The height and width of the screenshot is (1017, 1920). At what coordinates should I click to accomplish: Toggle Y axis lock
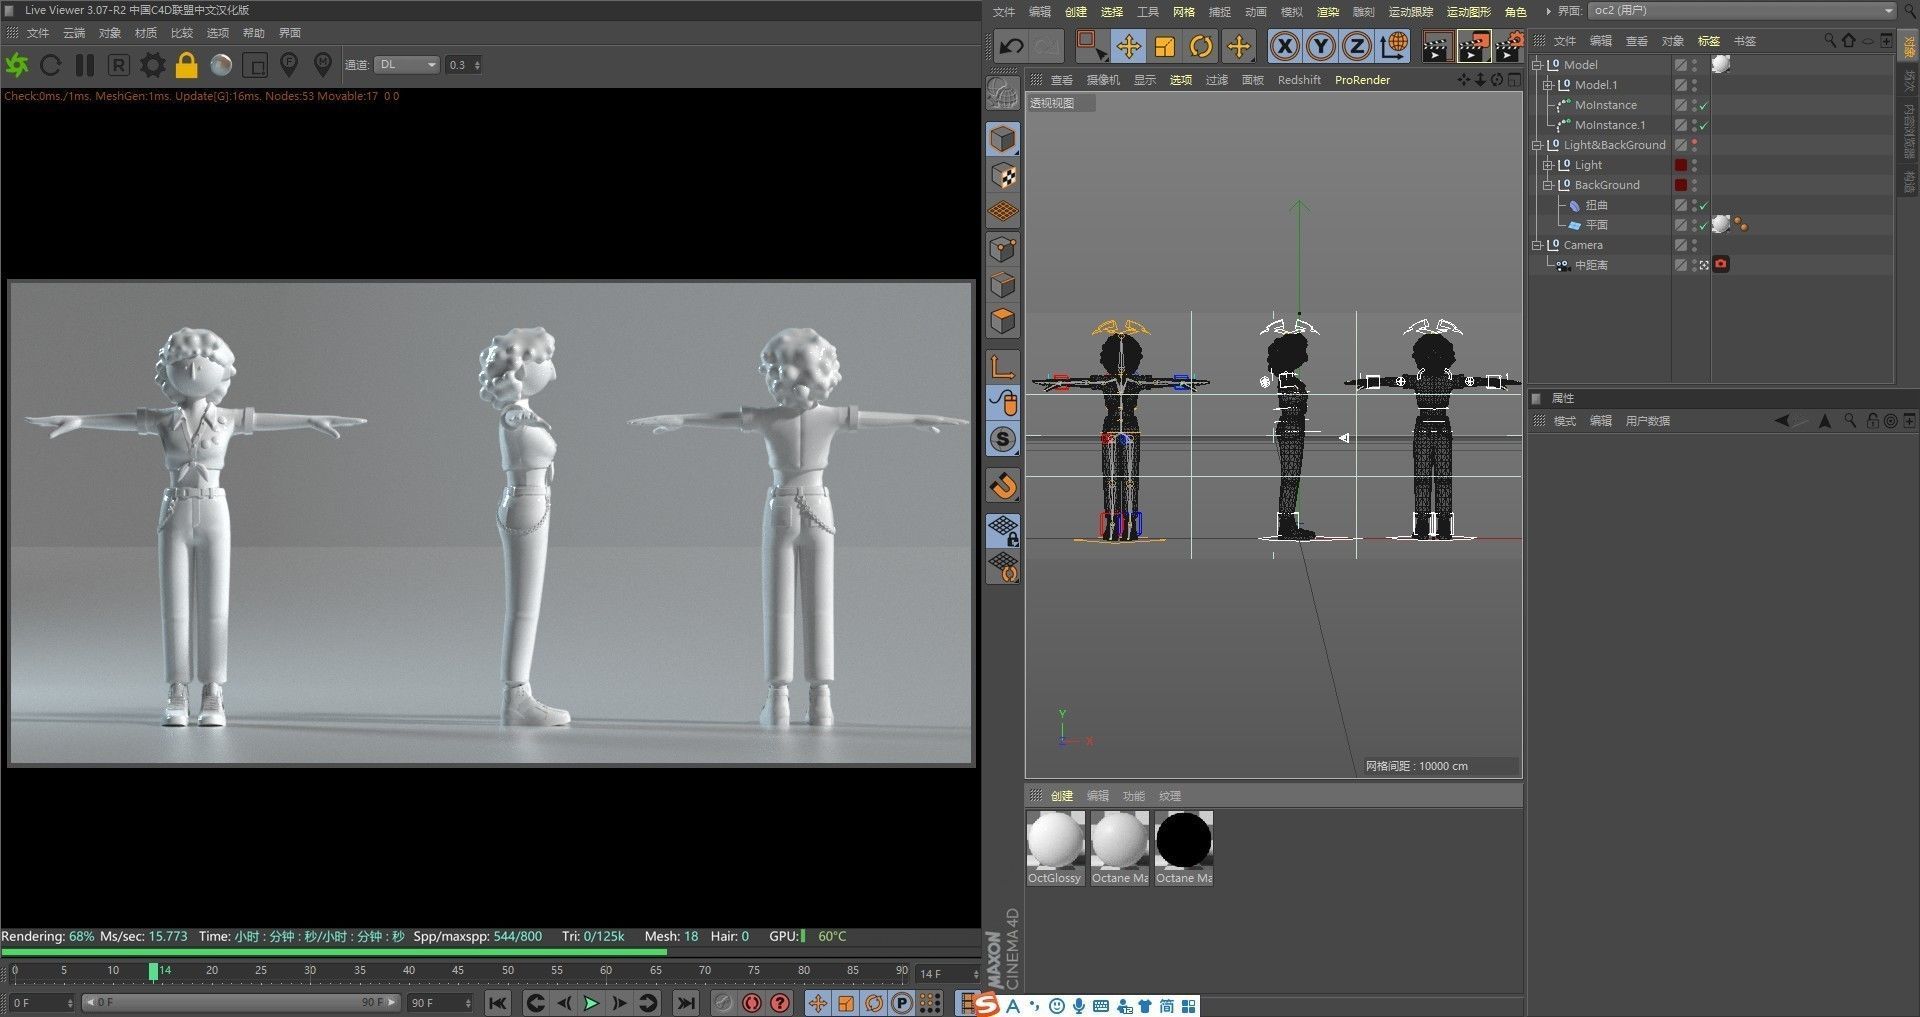(1321, 46)
